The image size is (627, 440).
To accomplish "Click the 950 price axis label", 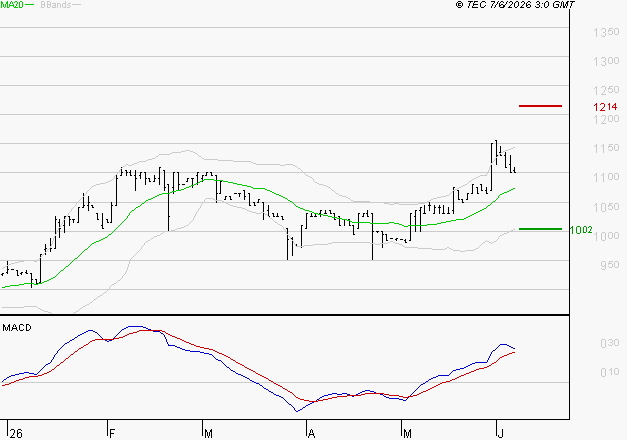I will click(610, 265).
